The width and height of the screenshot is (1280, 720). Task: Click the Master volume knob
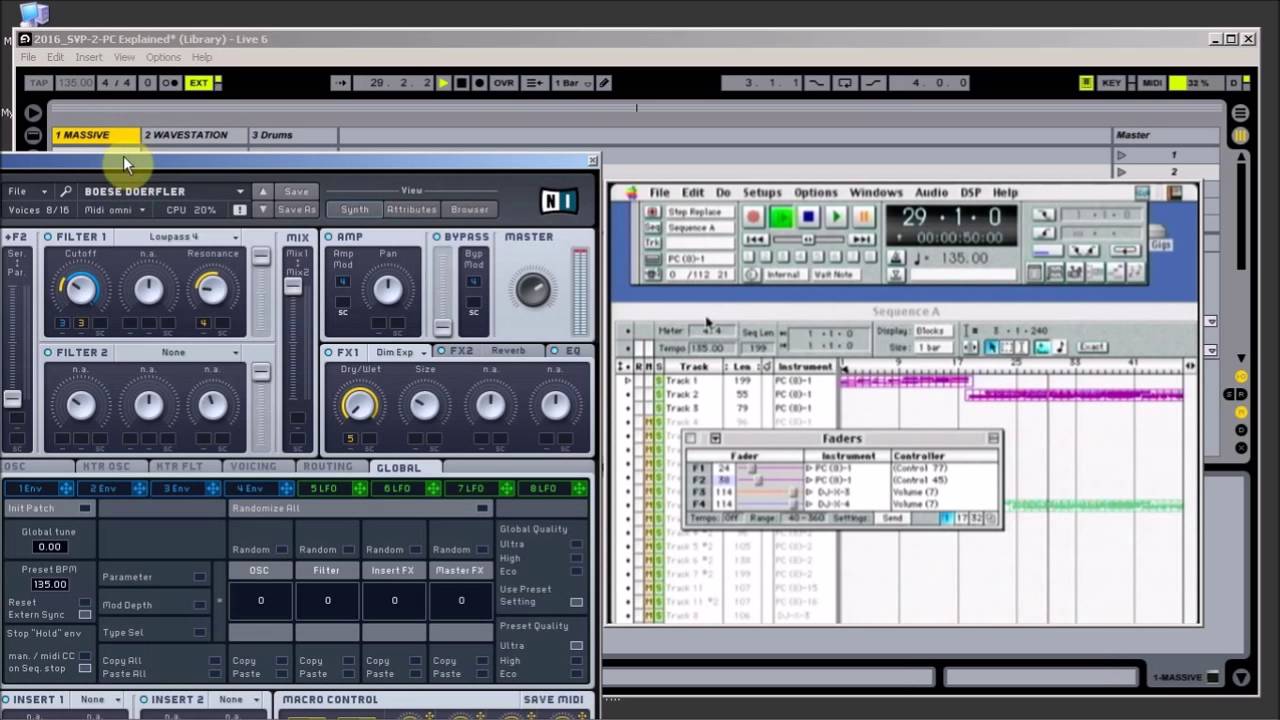tap(532, 289)
